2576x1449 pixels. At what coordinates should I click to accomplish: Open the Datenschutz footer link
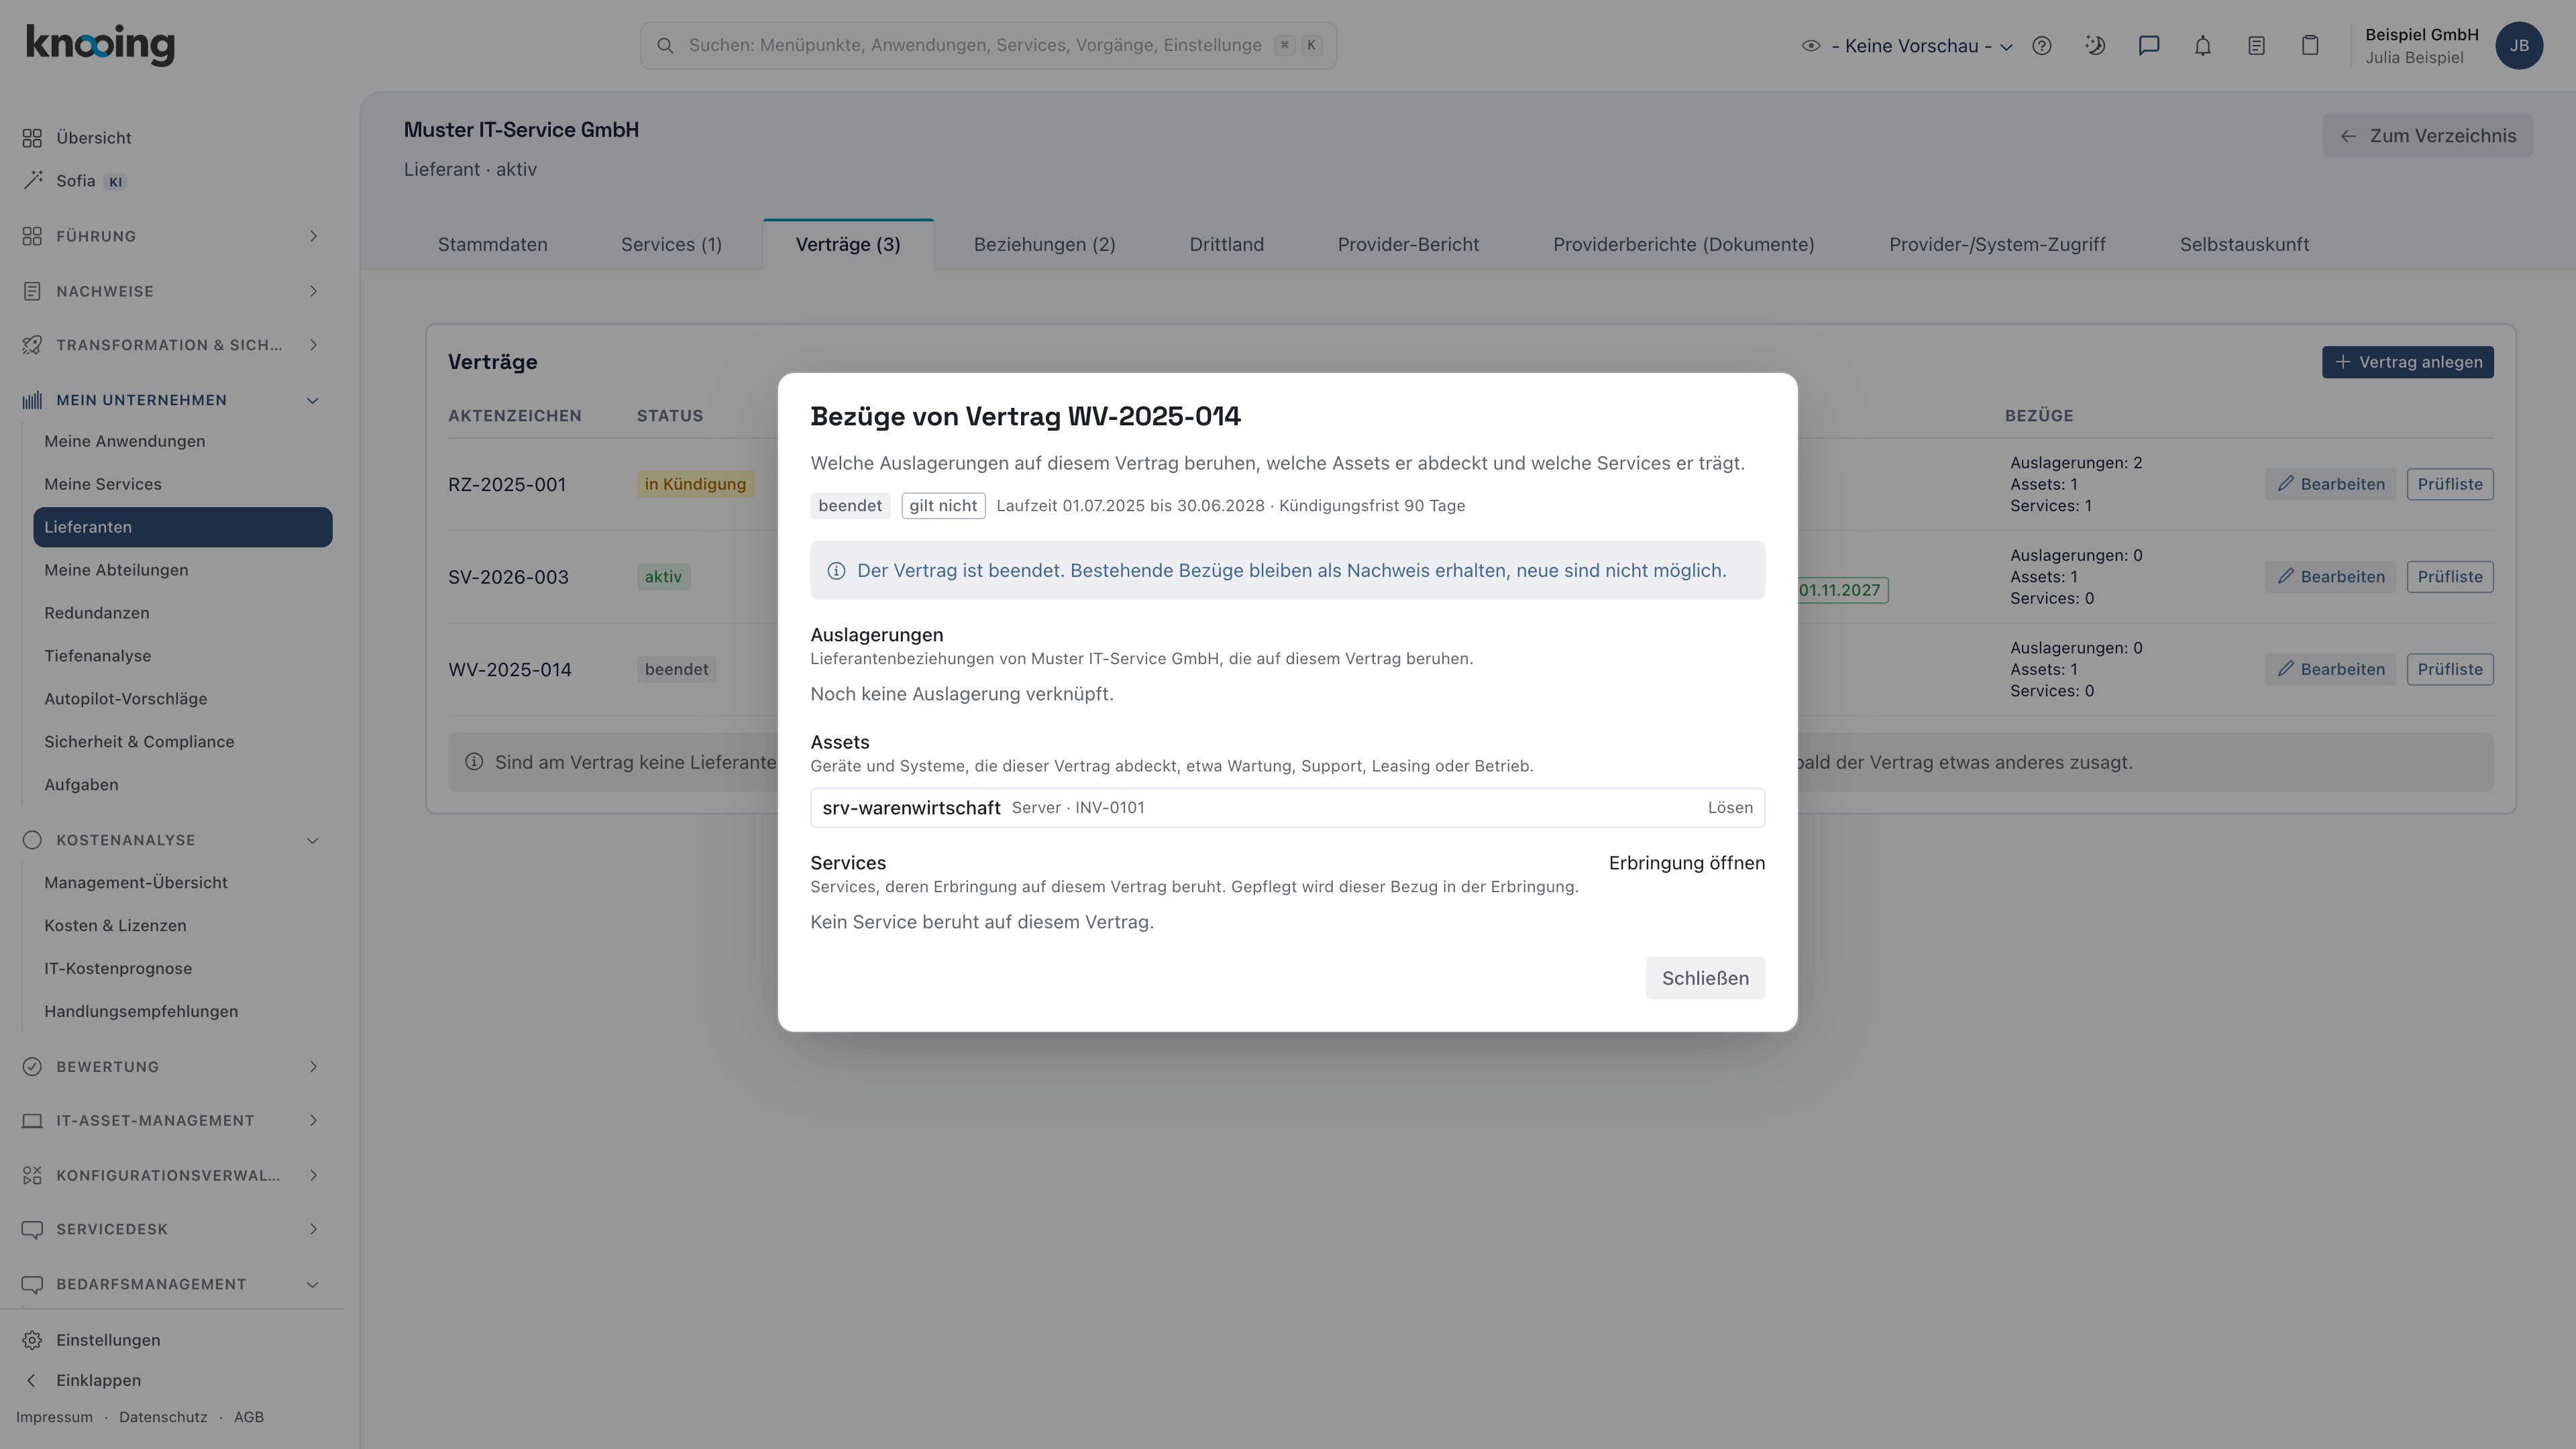point(163,1417)
